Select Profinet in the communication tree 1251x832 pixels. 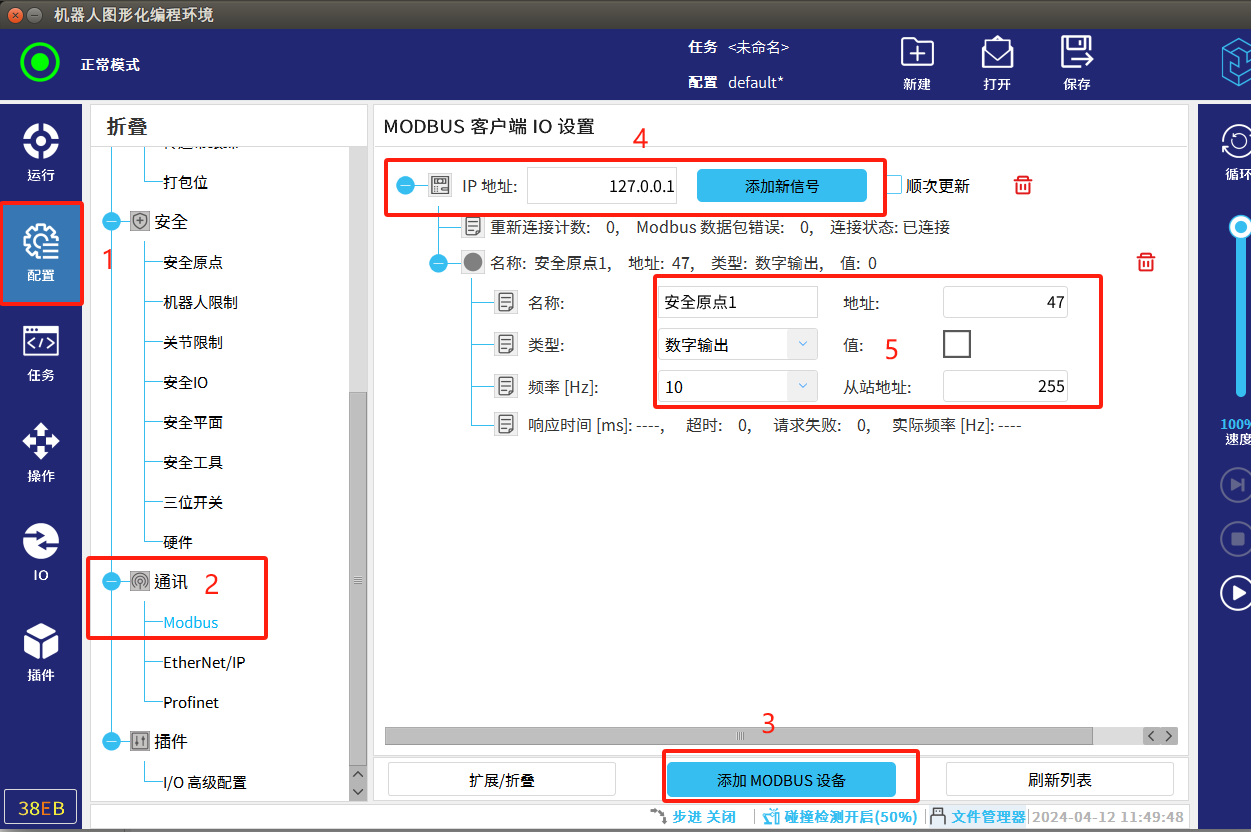pyautogui.click(x=191, y=702)
